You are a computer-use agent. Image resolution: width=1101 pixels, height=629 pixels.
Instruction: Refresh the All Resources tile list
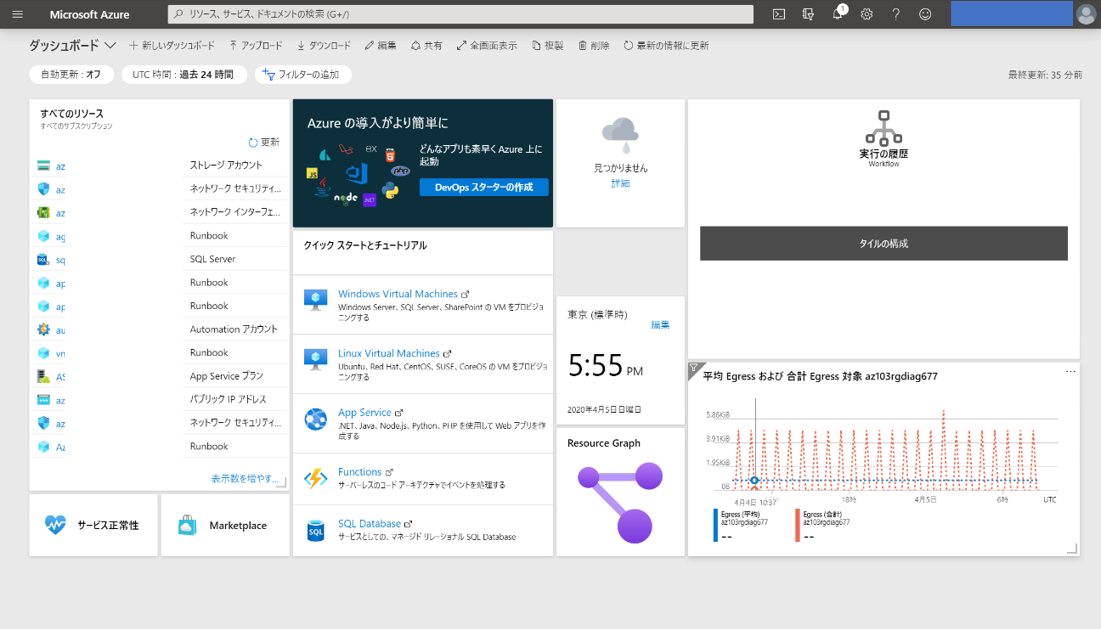(264, 143)
